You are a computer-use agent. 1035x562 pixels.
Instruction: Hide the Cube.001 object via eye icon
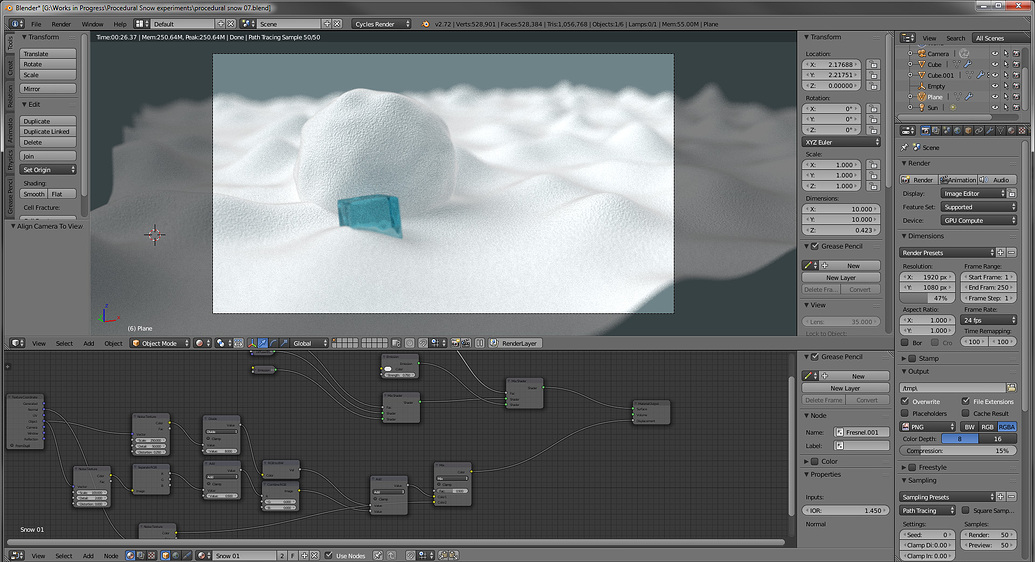[995, 75]
